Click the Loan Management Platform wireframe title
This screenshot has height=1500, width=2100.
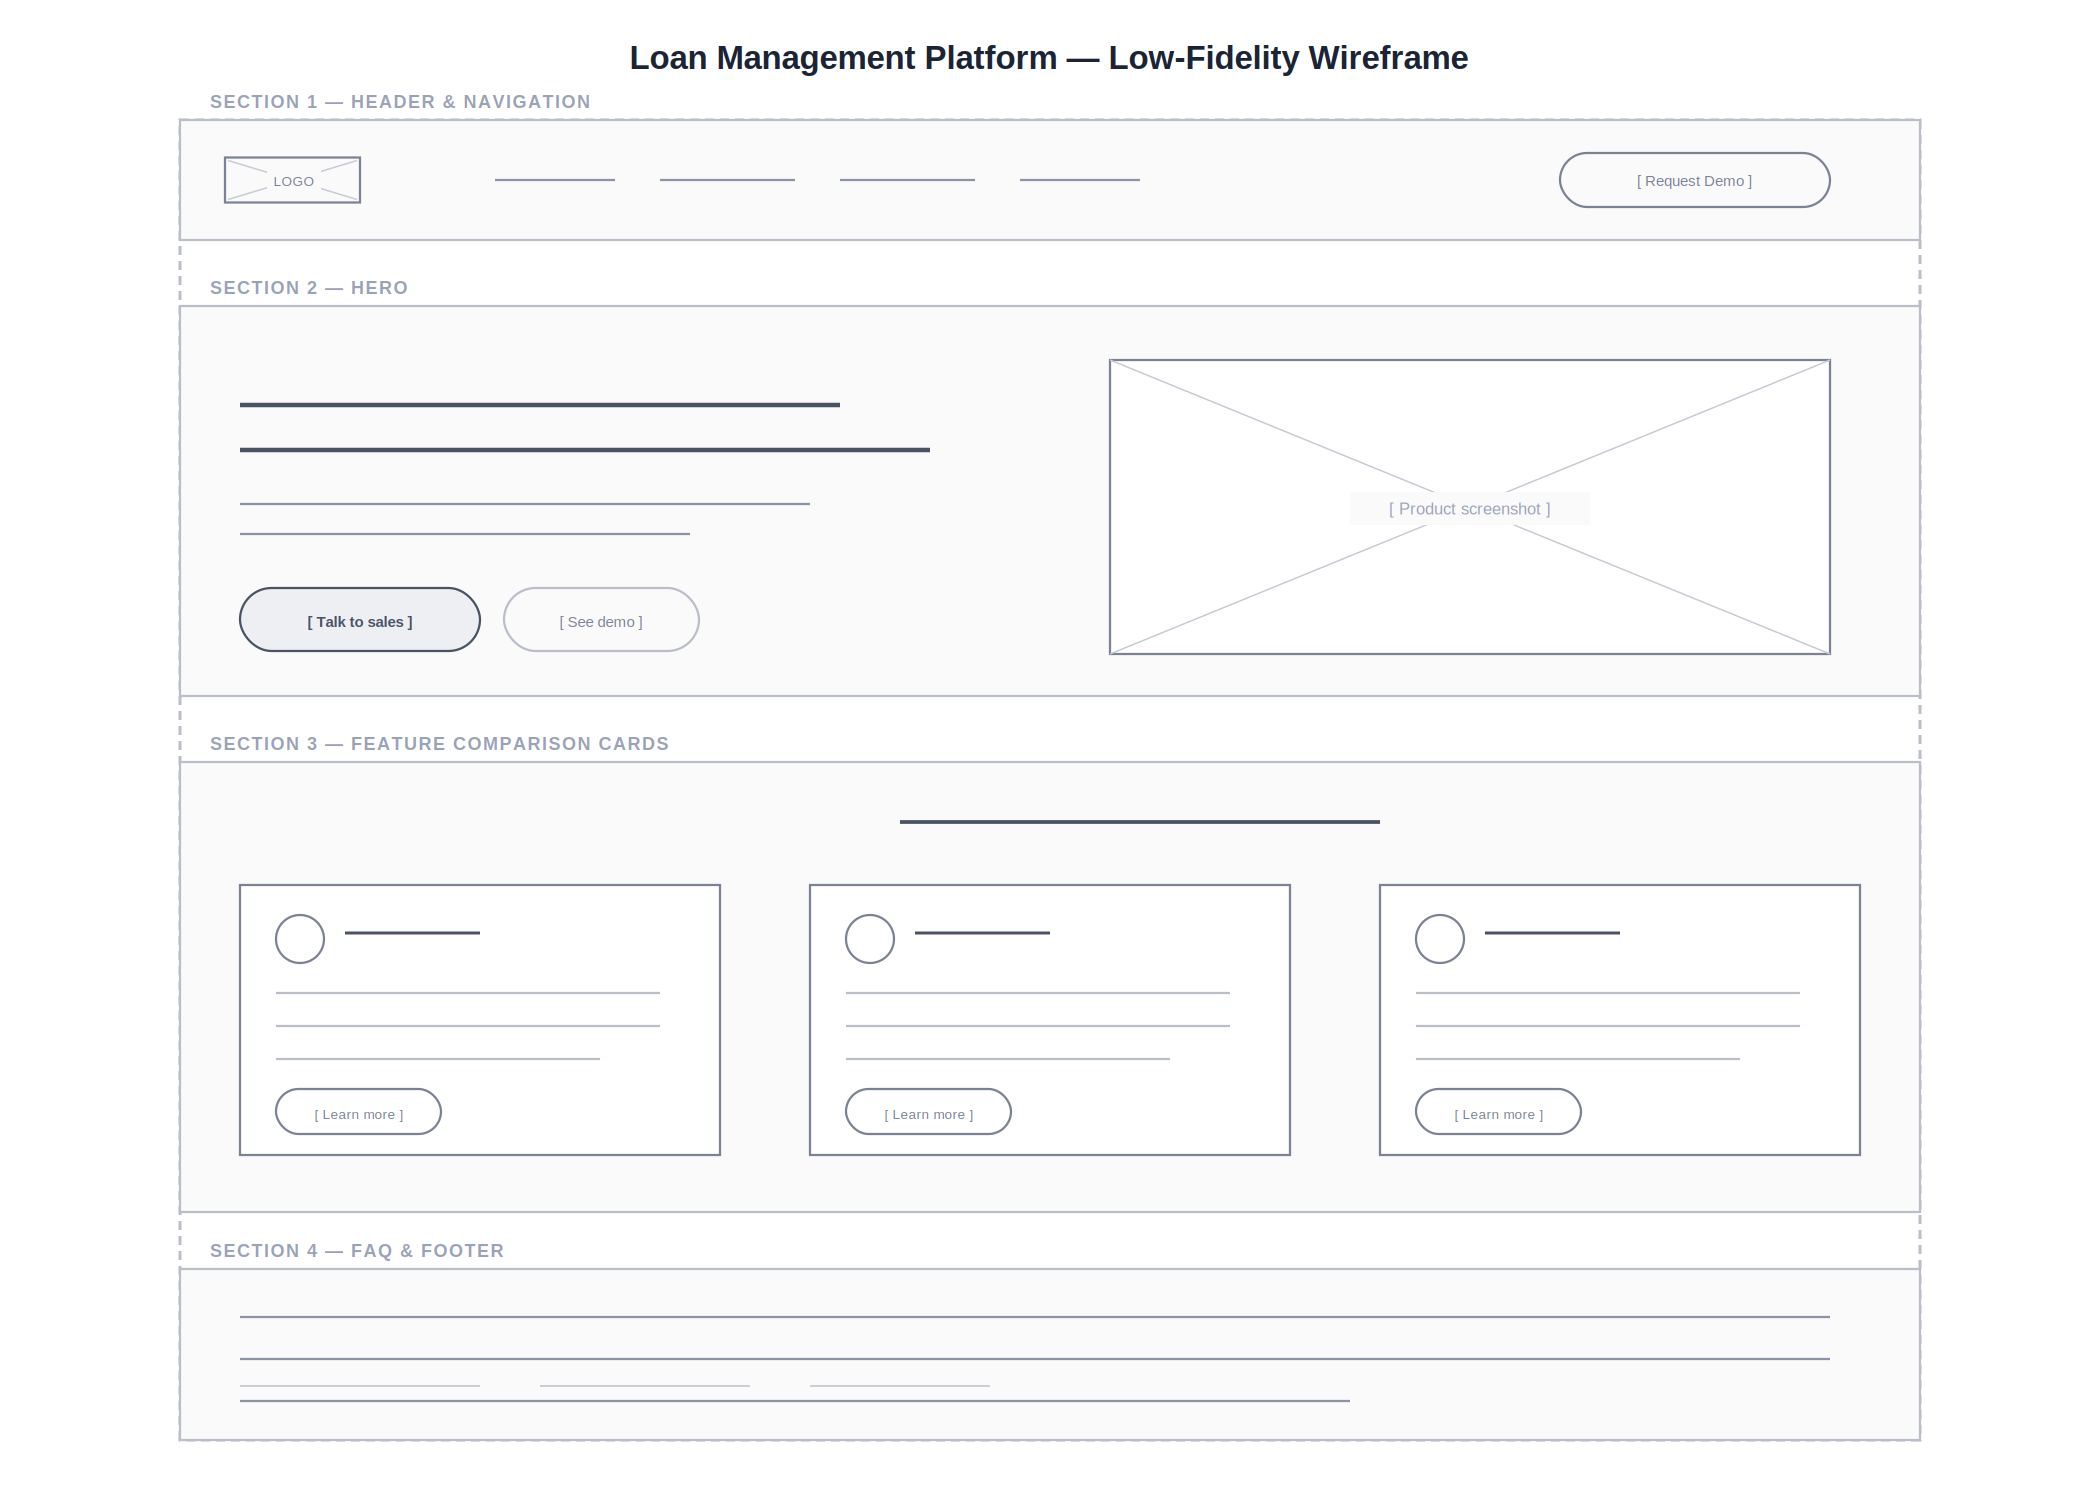click(x=1049, y=58)
